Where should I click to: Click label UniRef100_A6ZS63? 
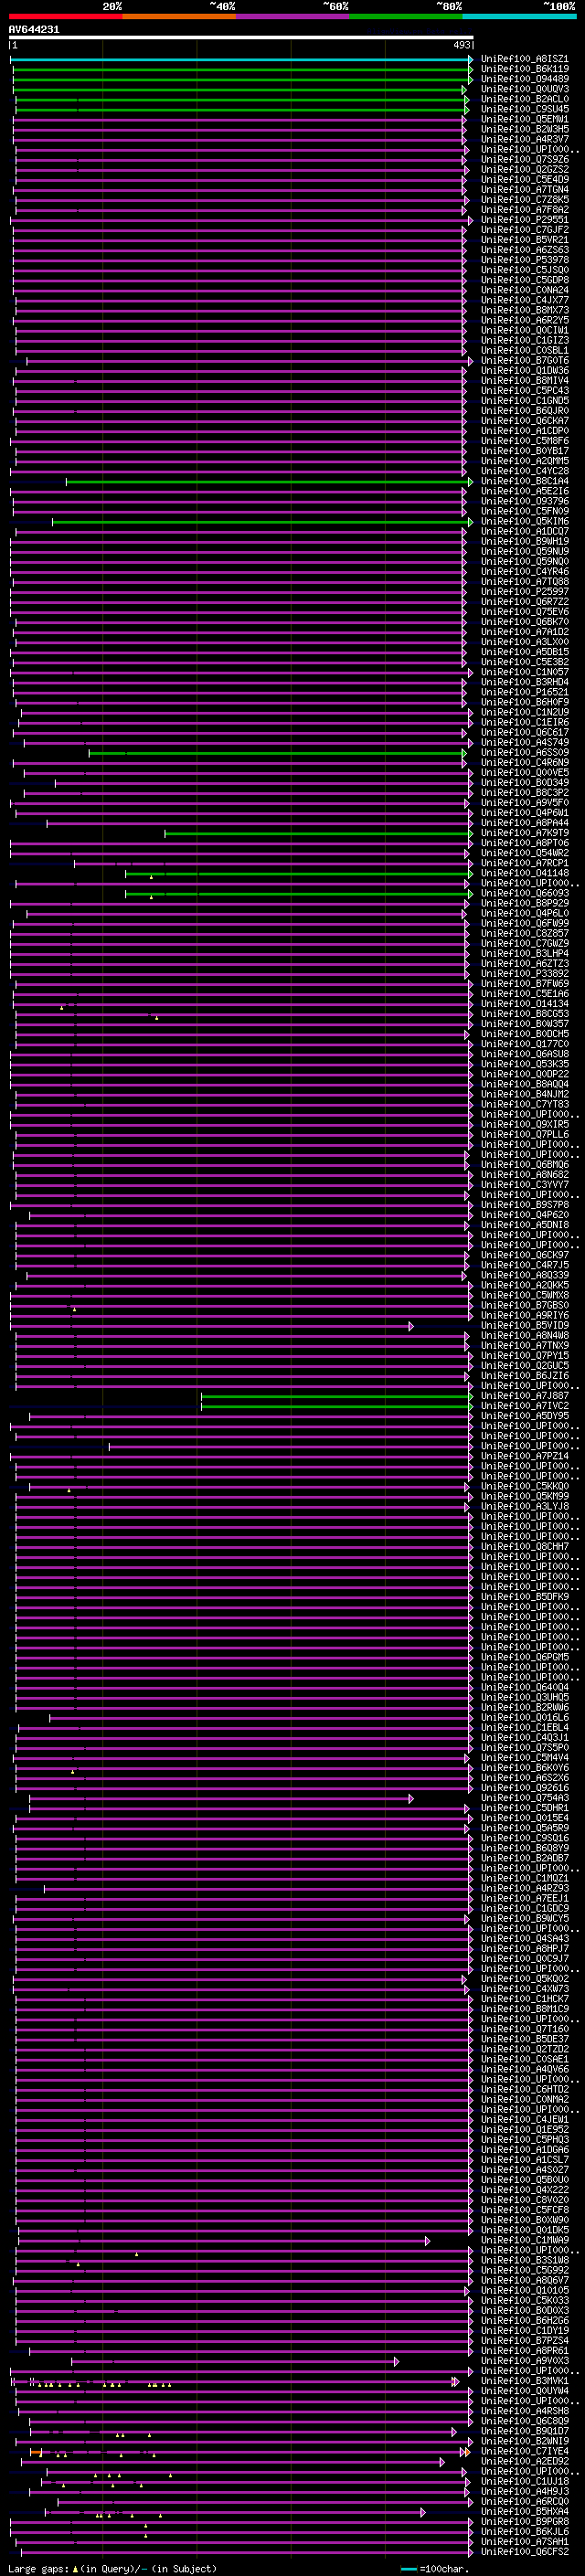(524, 250)
